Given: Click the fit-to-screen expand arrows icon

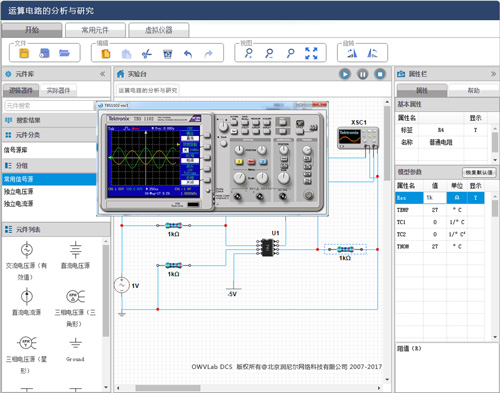Looking at the screenshot, I should point(311,53).
